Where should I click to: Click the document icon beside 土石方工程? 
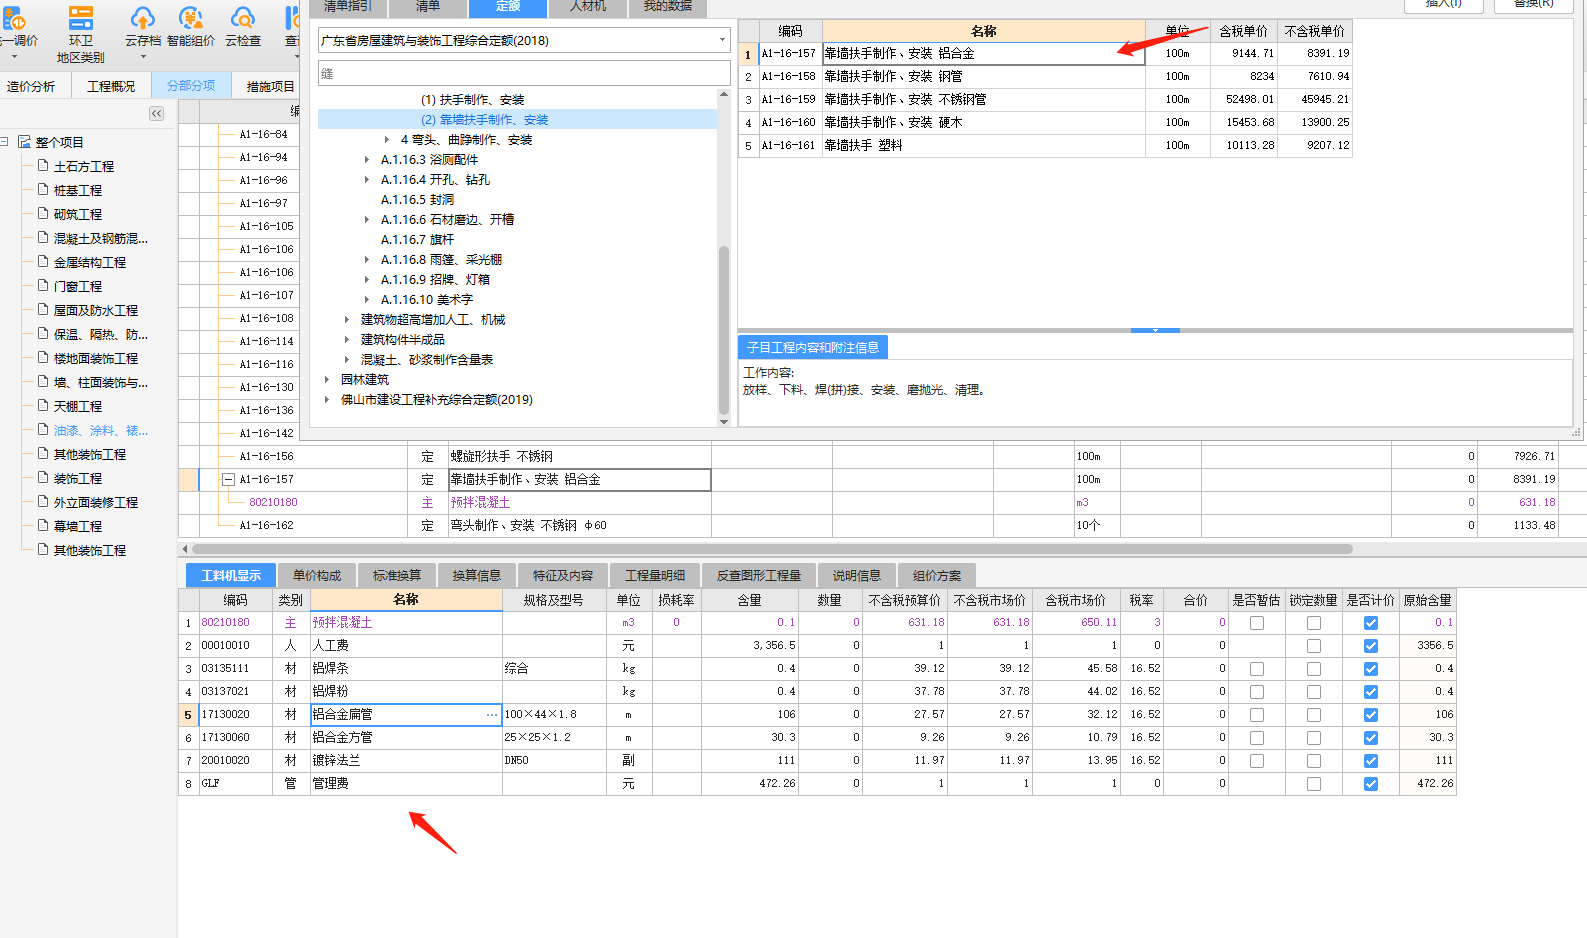pos(43,166)
